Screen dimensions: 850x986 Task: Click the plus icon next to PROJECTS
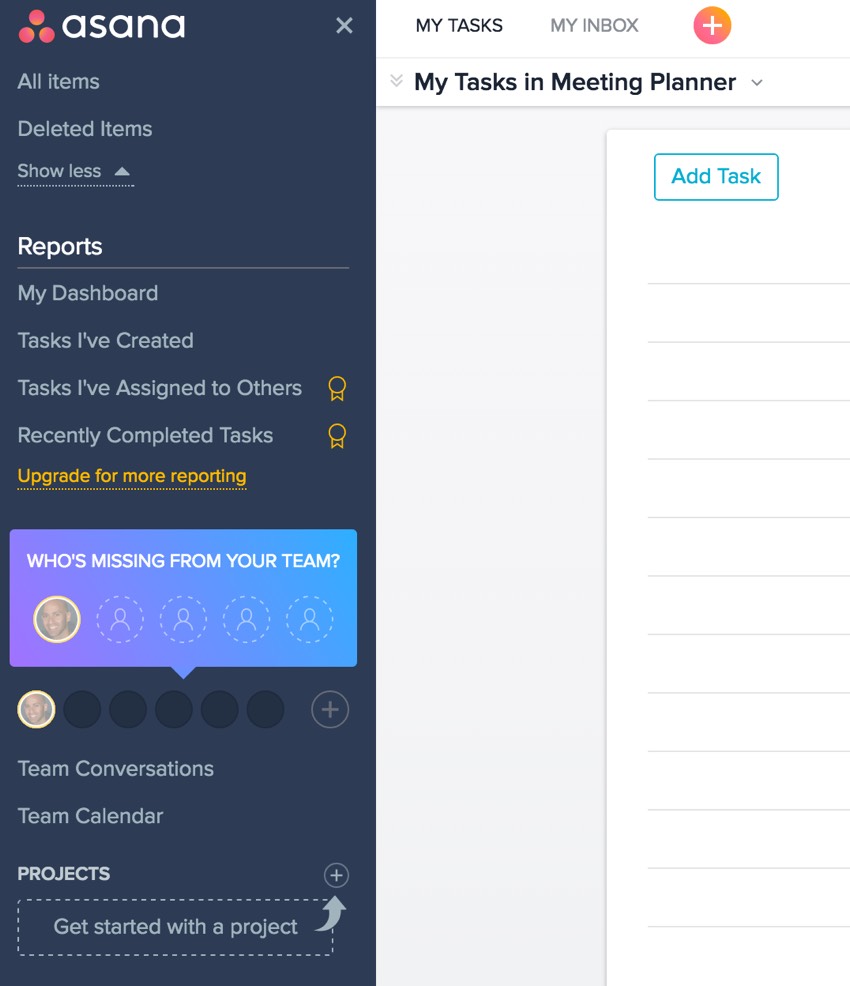tap(336, 876)
